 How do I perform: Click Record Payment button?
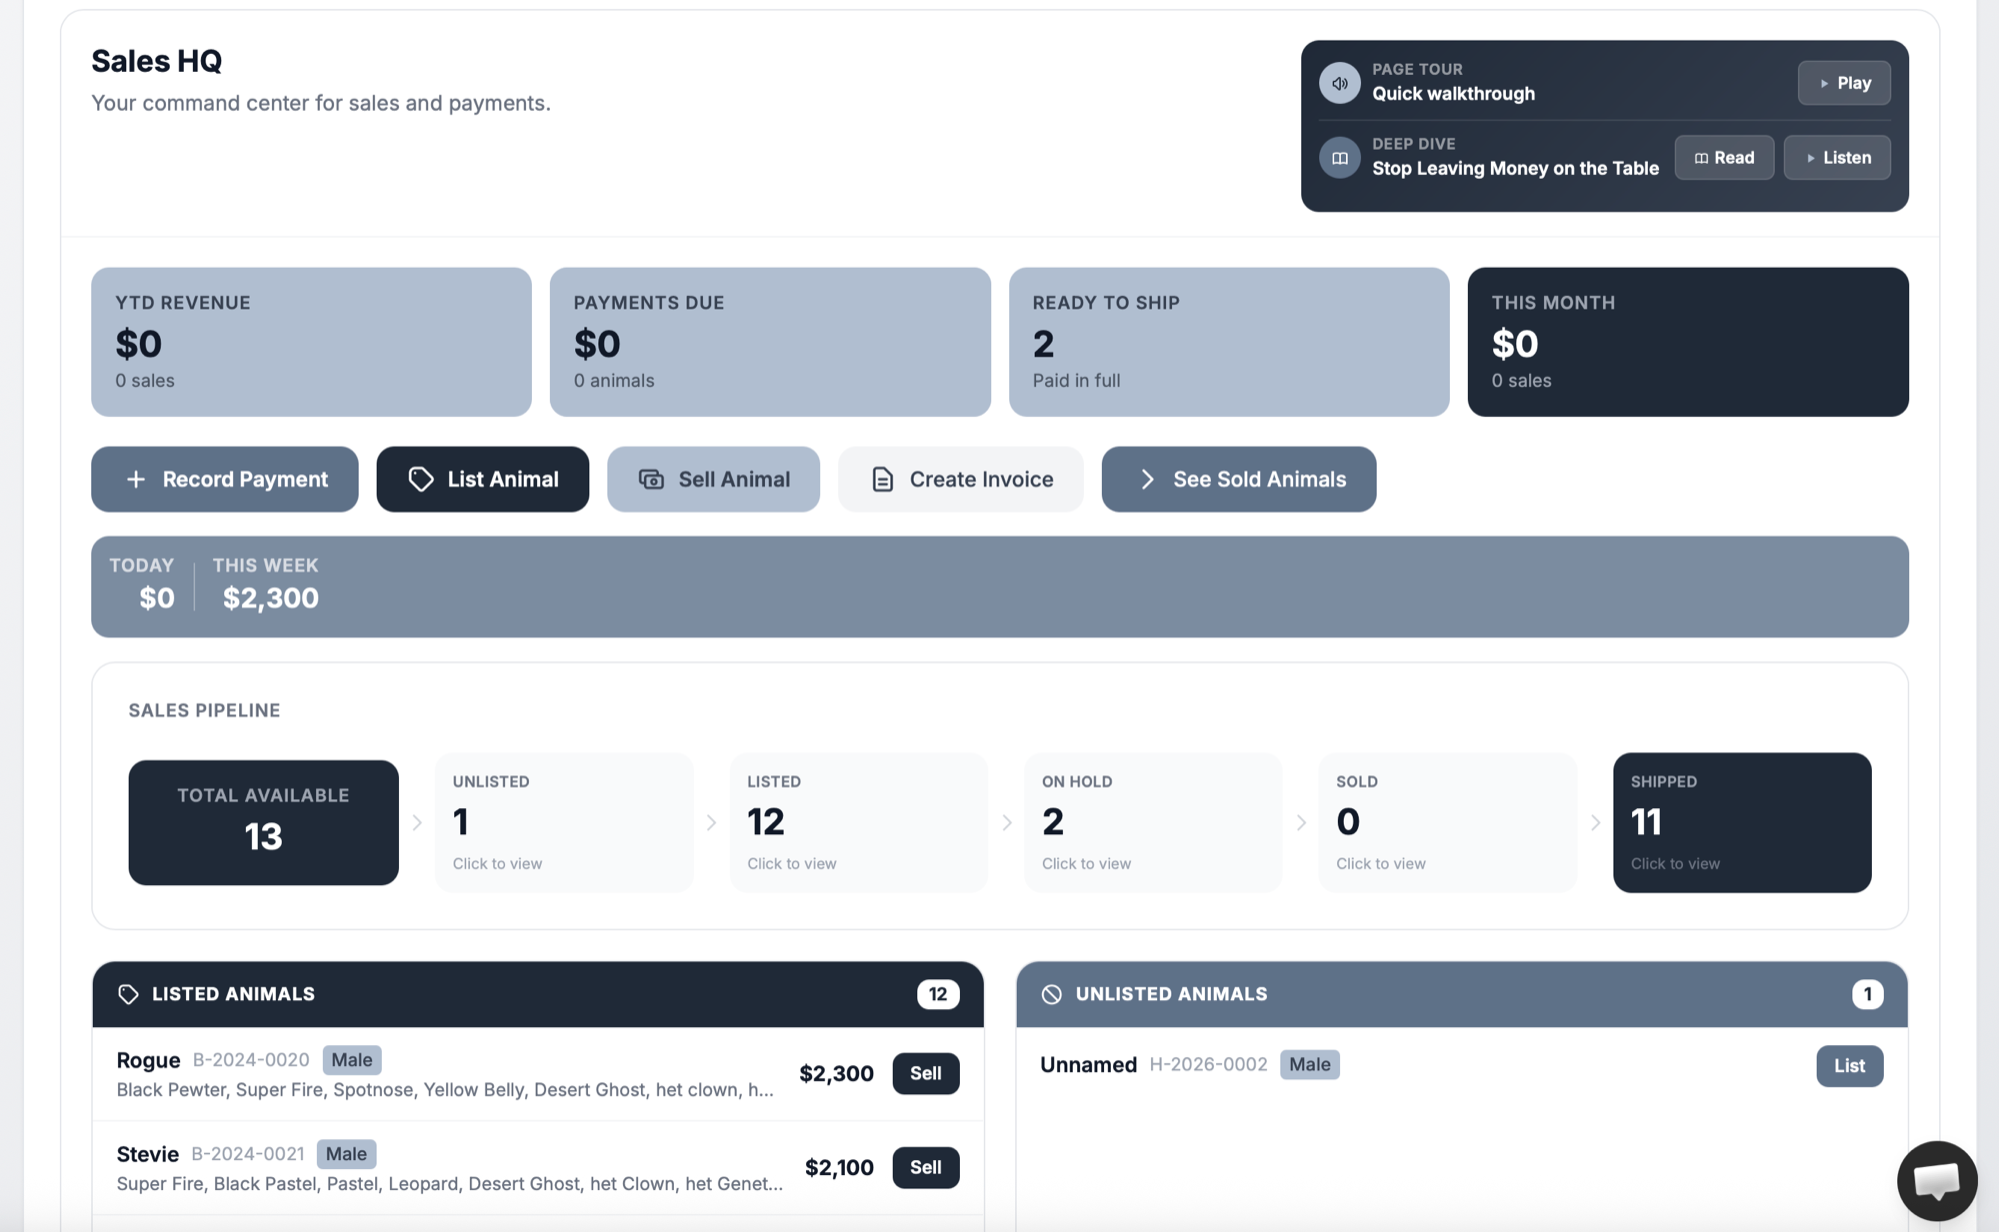pos(225,479)
